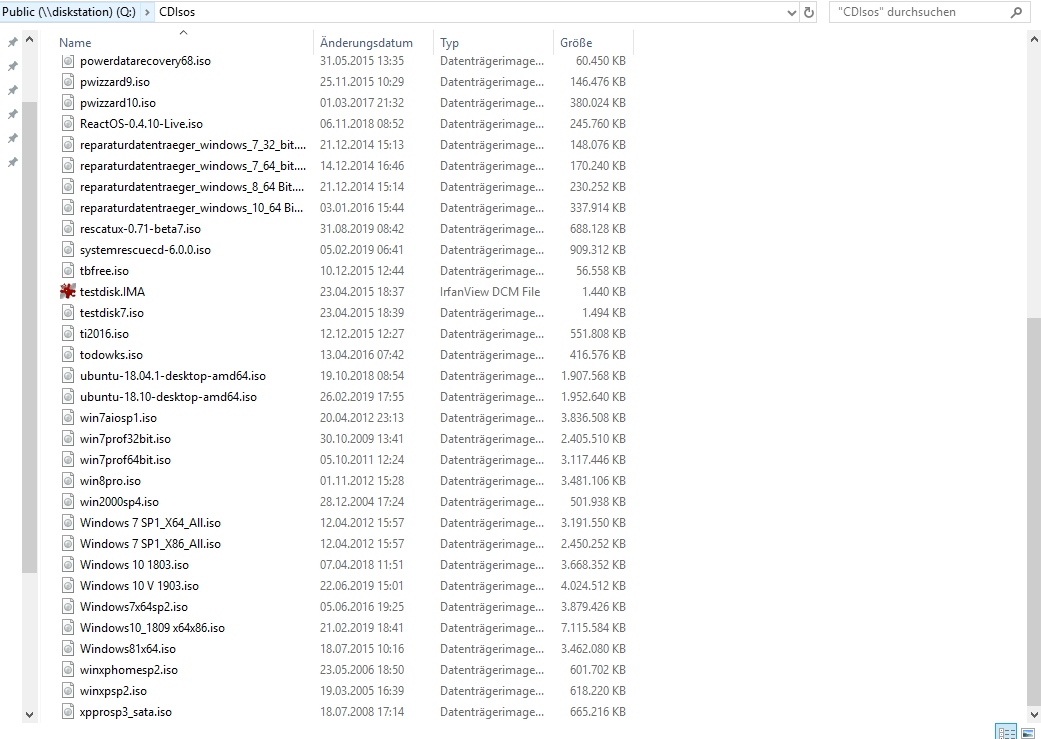Click the date 28.12.2004 17:24

pyautogui.click(x=362, y=501)
